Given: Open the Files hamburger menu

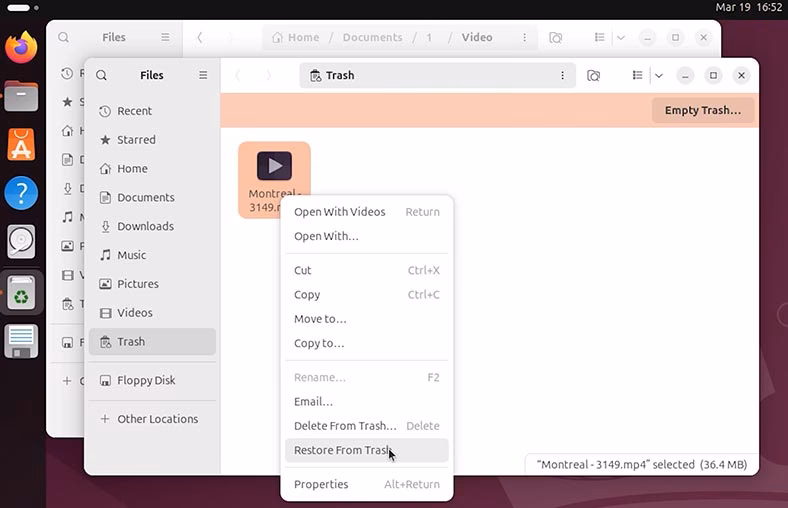Looking at the screenshot, I should pyautogui.click(x=203, y=75).
